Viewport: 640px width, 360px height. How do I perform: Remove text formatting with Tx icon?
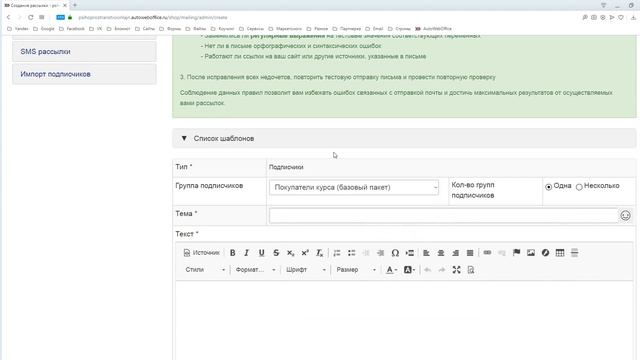[320, 253]
